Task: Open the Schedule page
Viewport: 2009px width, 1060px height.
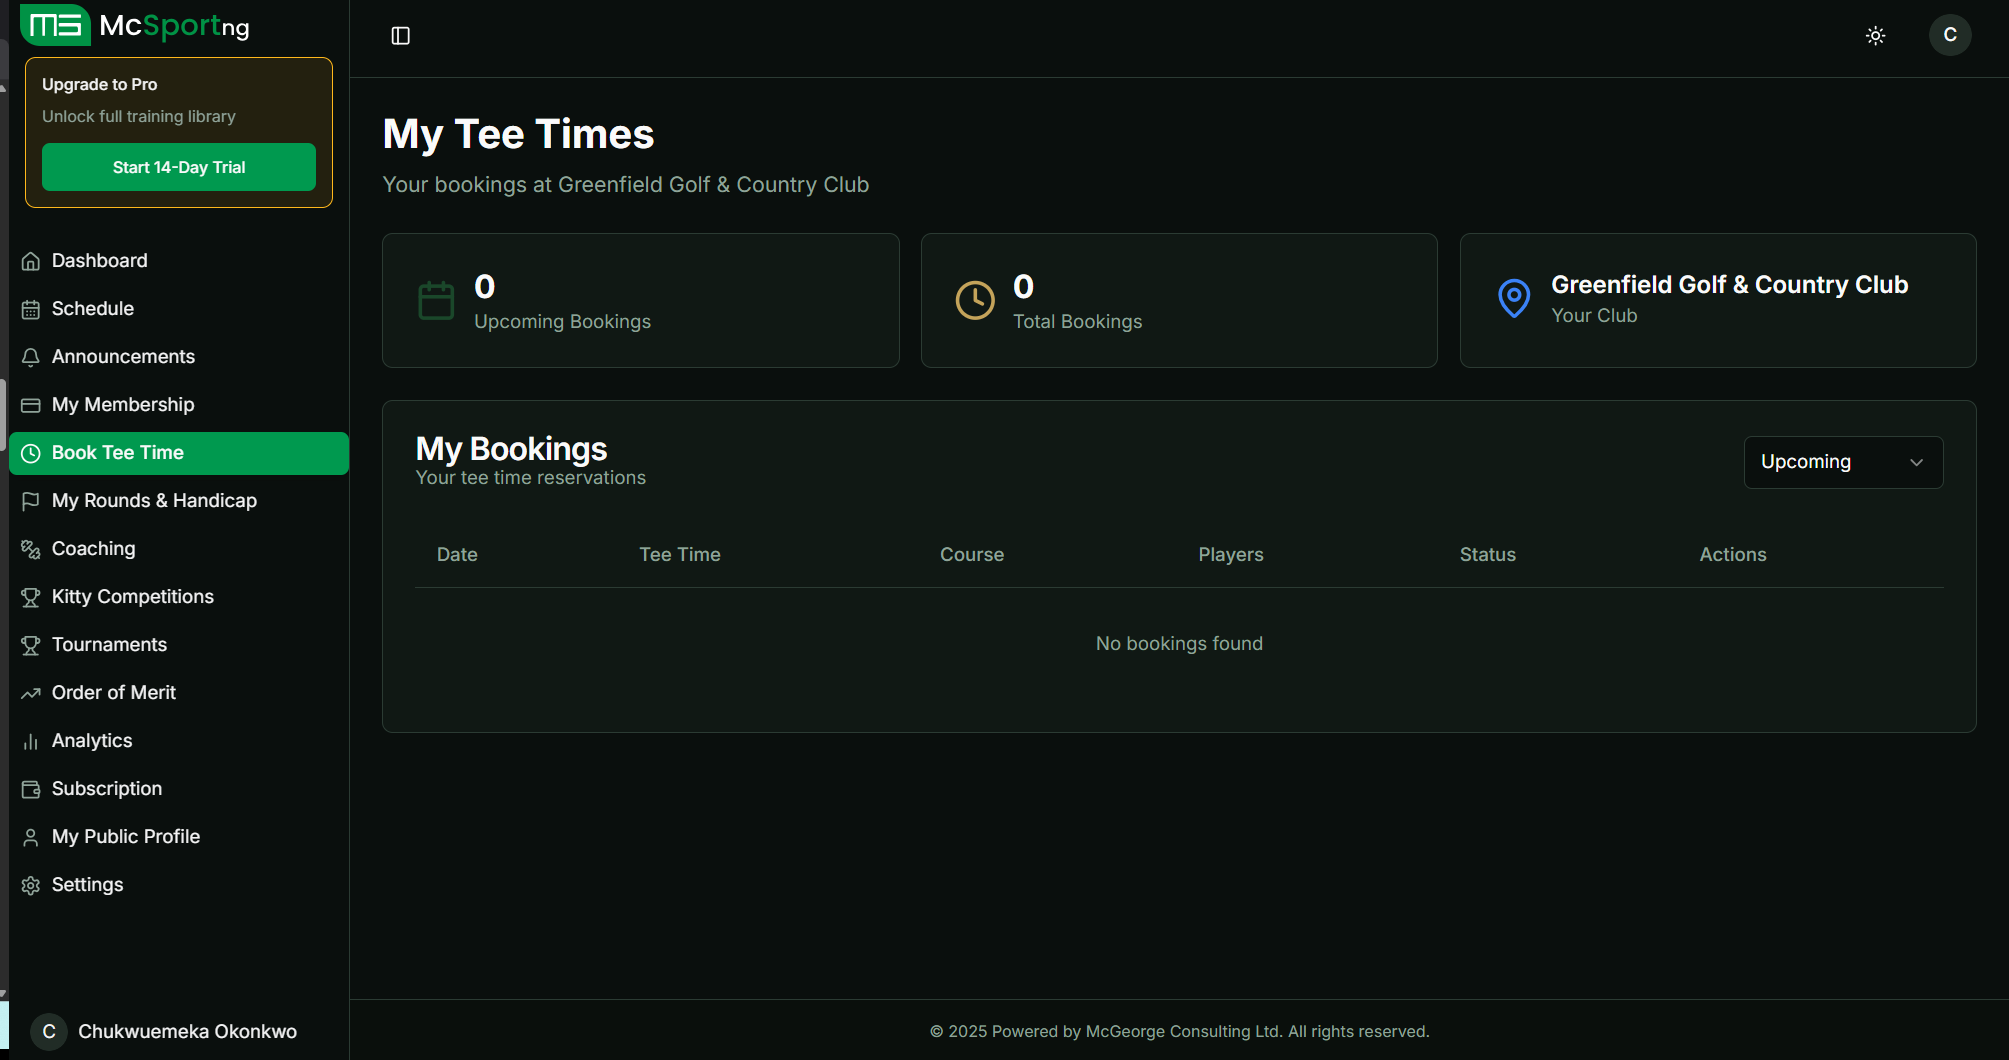Action: pos(92,309)
